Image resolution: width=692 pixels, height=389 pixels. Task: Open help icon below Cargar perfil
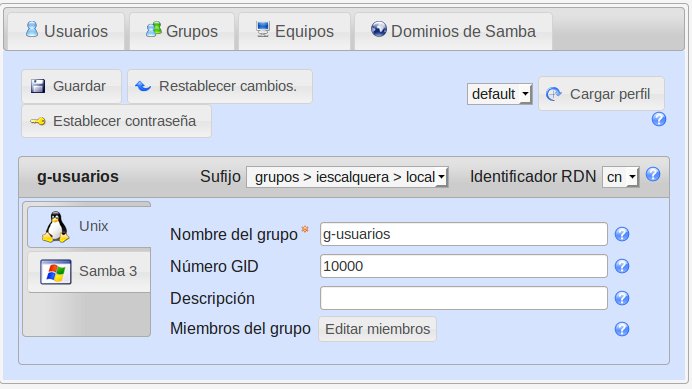[x=659, y=119]
